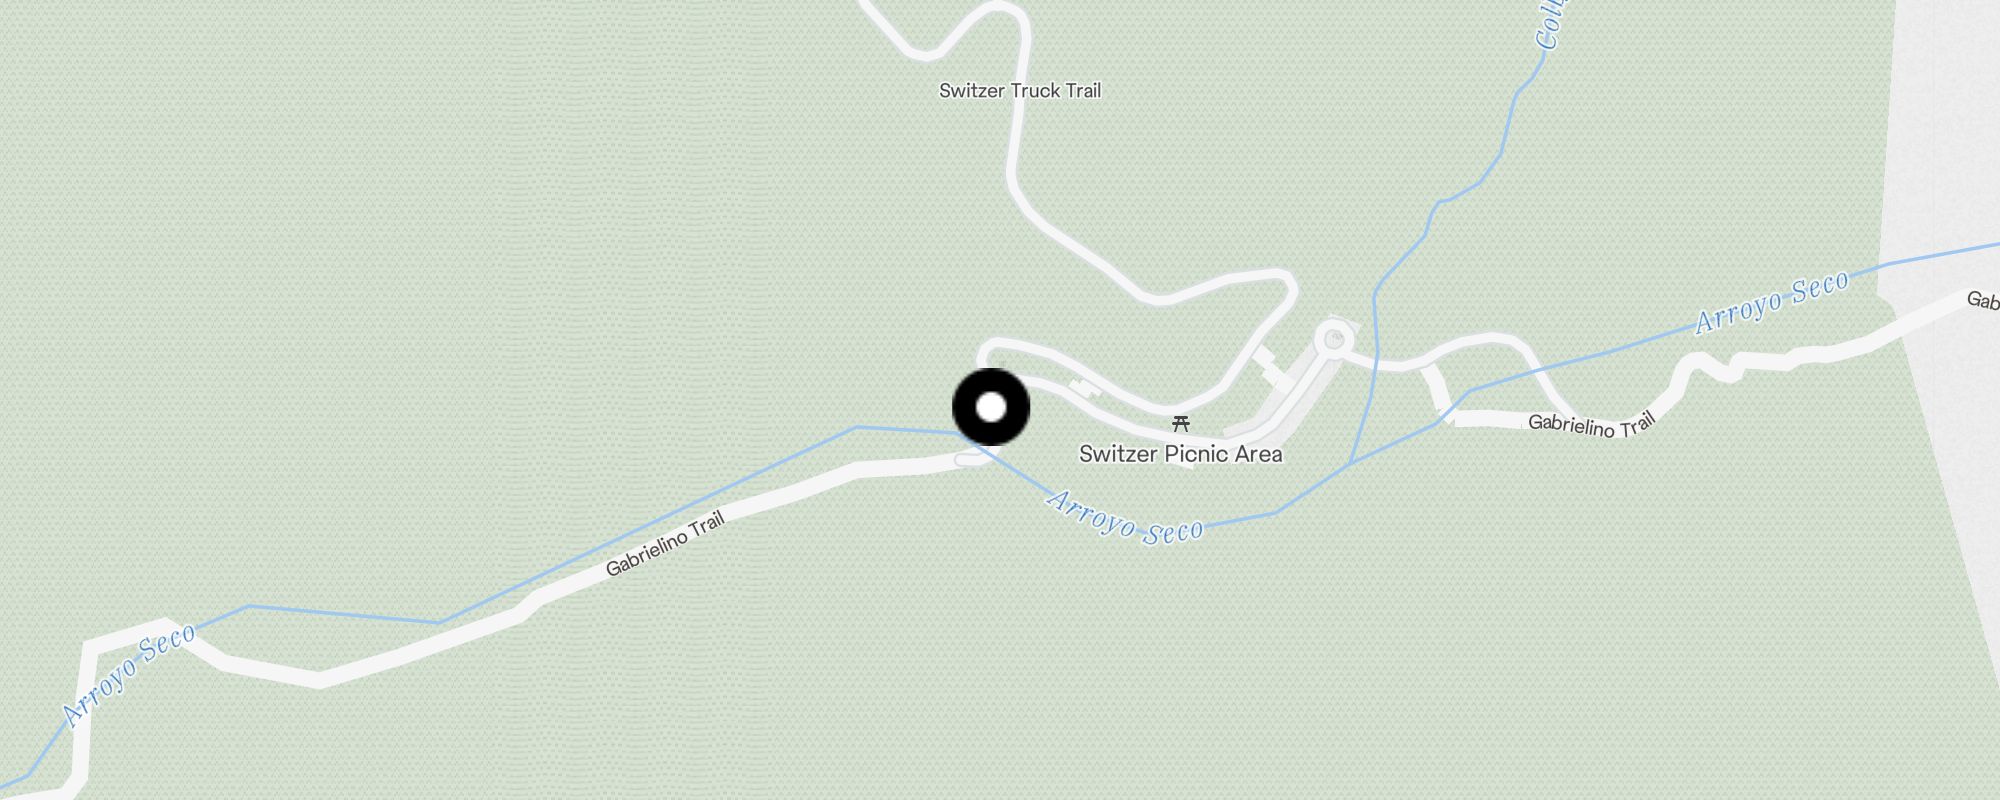Click the black circular location marker
The image size is (2000, 800).
(x=990, y=407)
